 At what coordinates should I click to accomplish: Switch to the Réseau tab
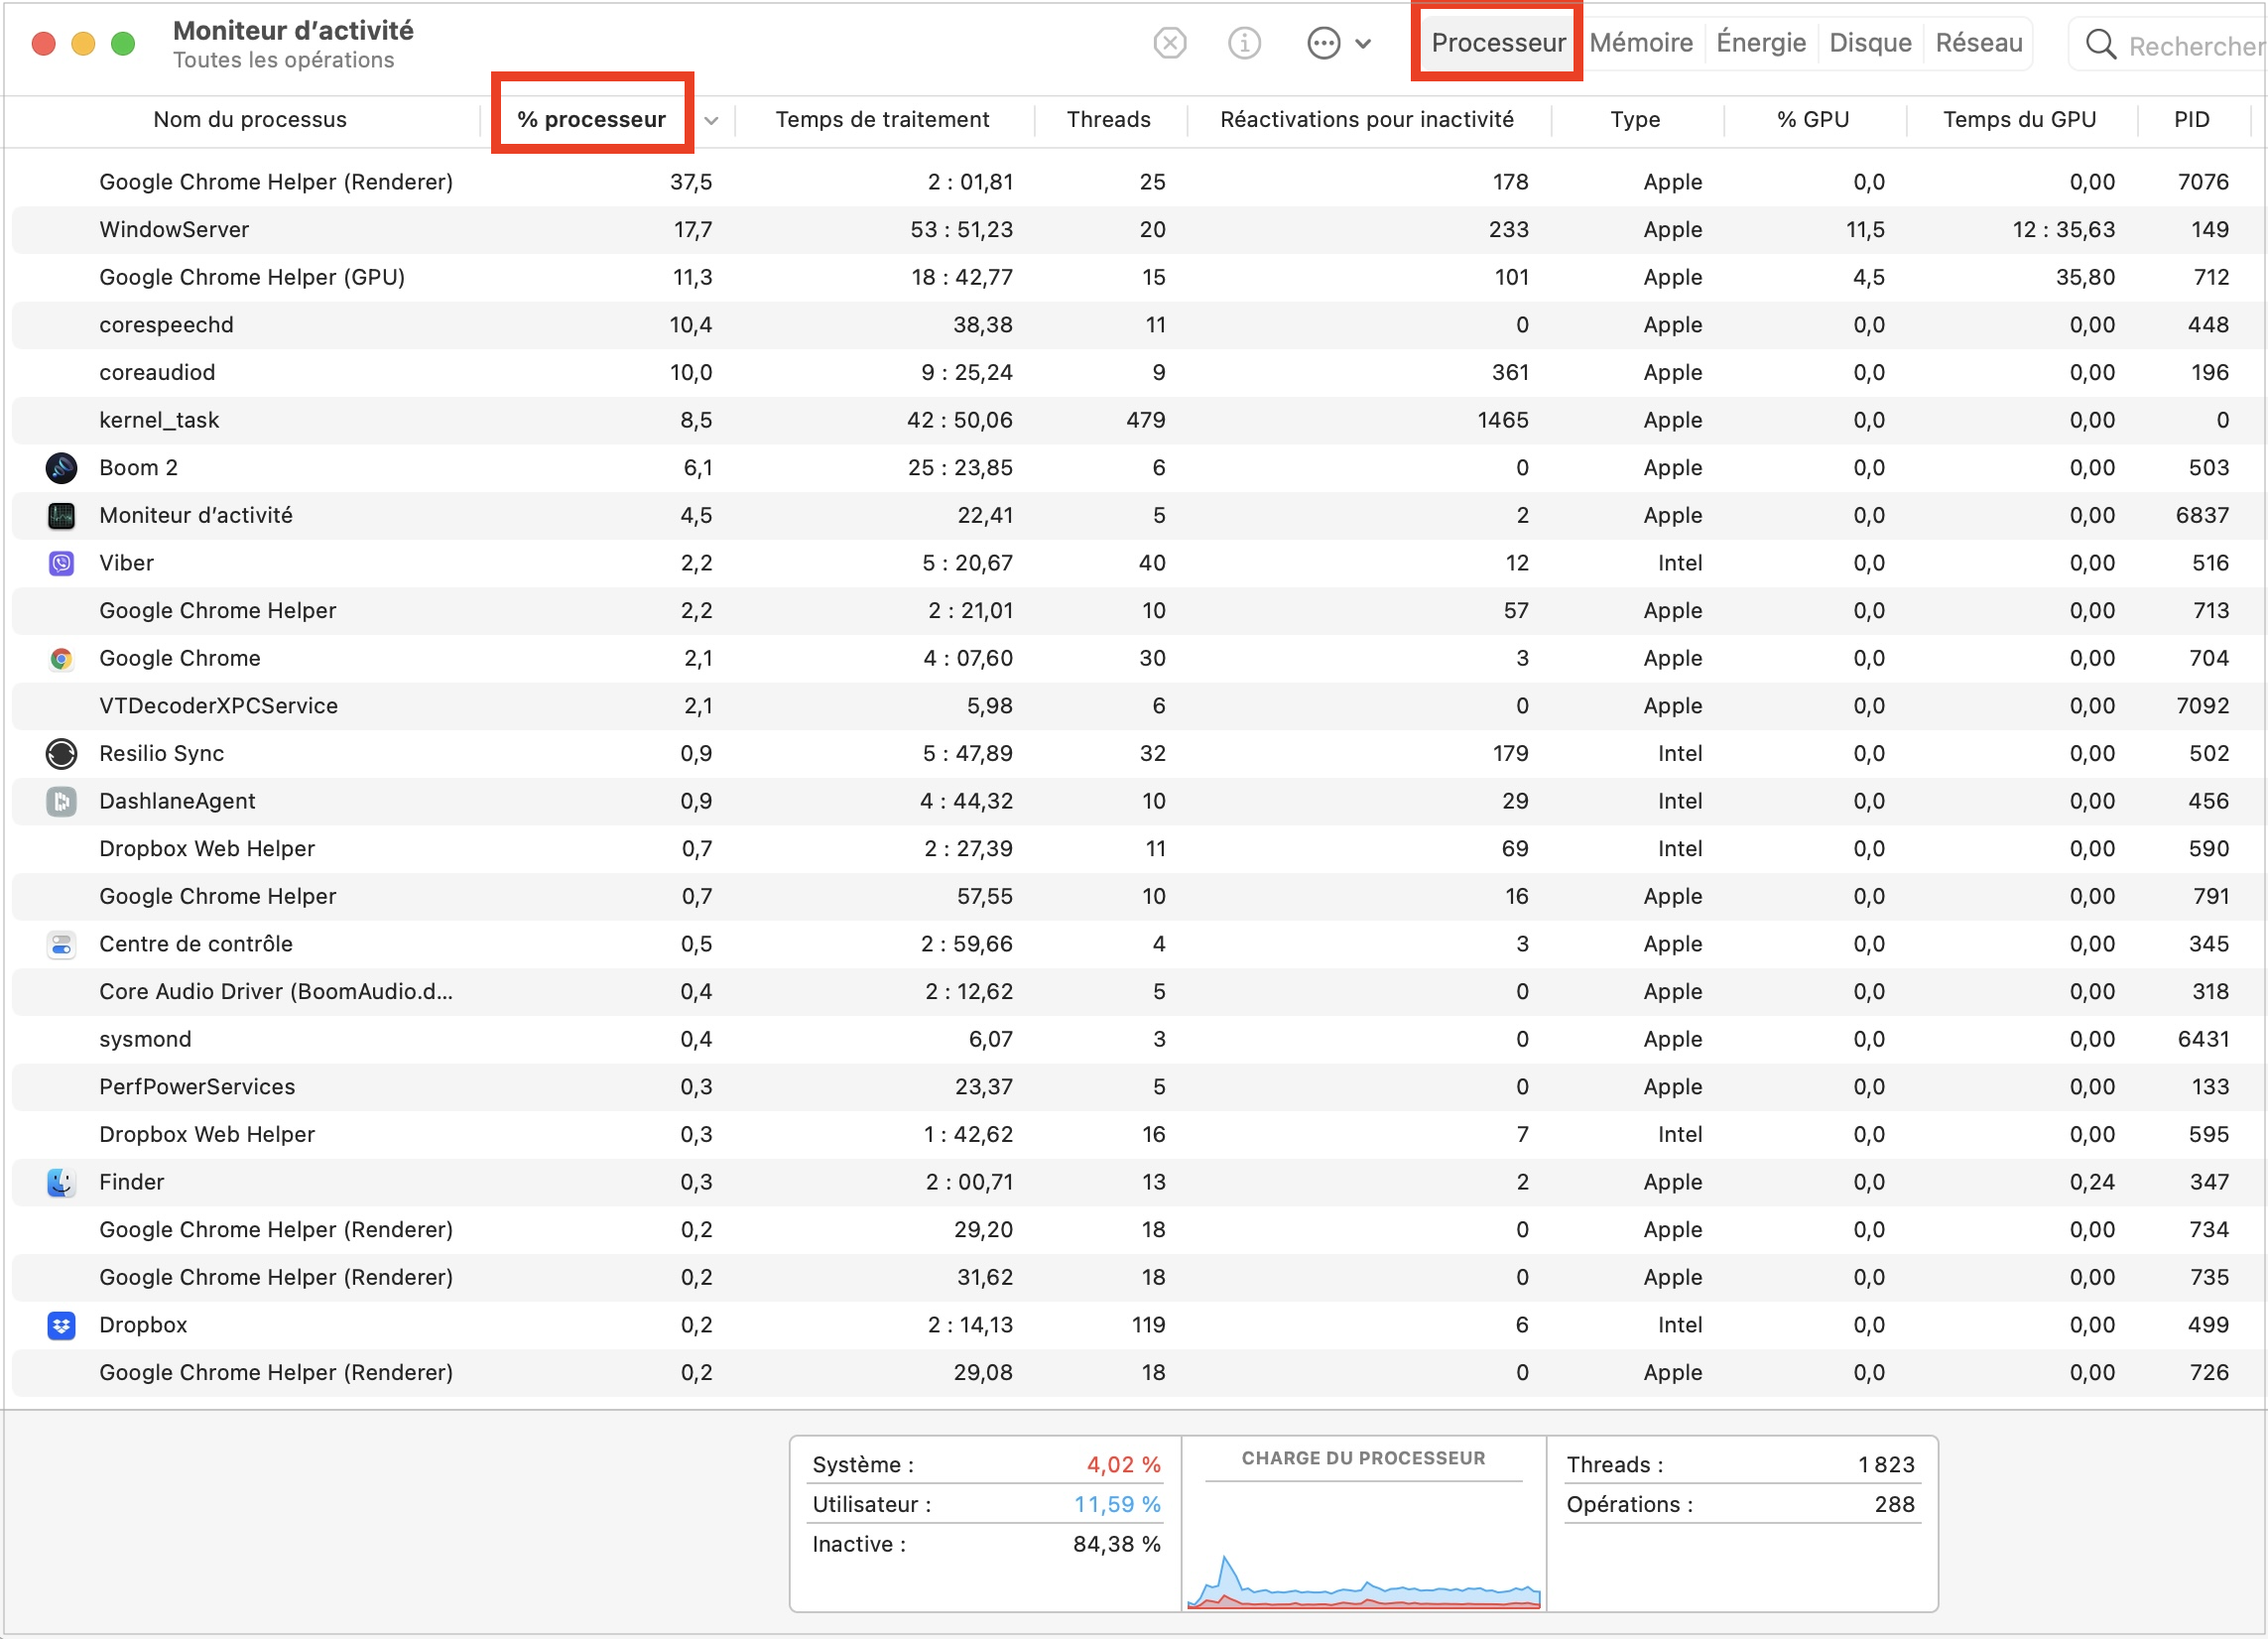[1978, 43]
